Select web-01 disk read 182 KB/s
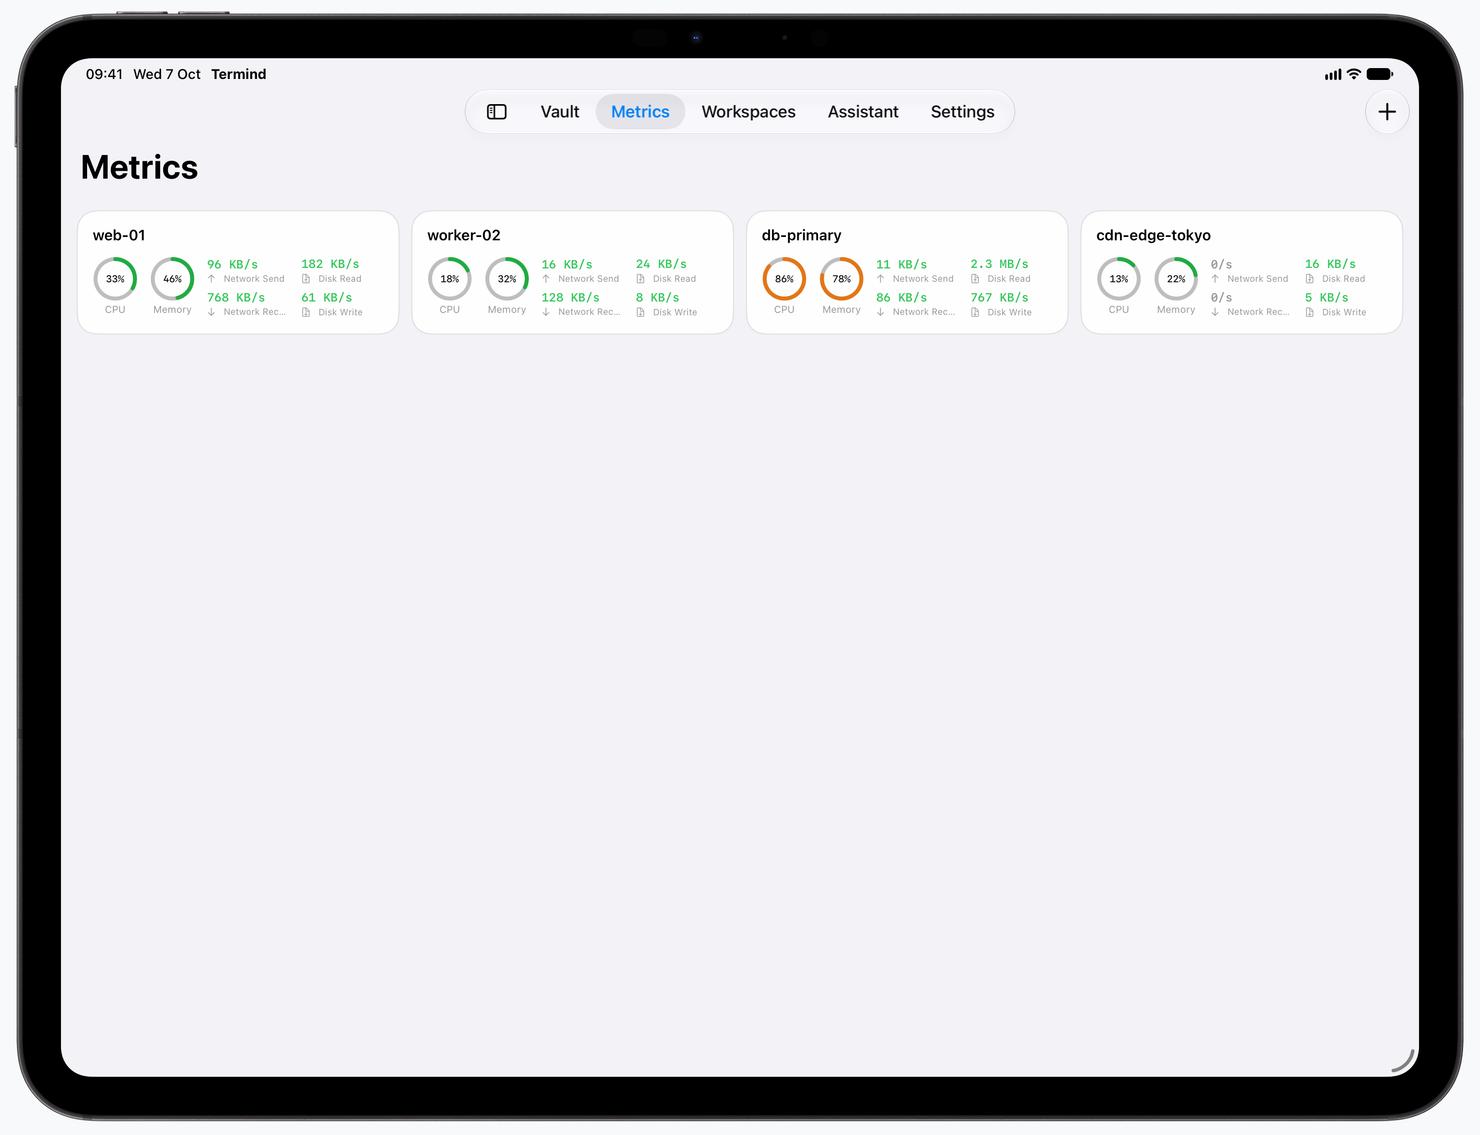Image resolution: width=1480 pixels, height=1135 pixels. point(330,264)
